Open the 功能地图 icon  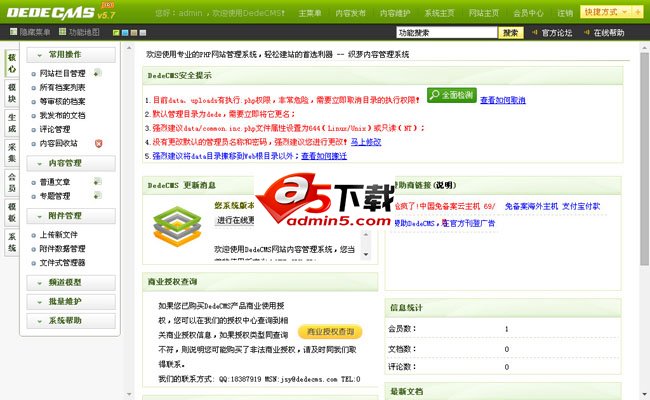(63, 32)
